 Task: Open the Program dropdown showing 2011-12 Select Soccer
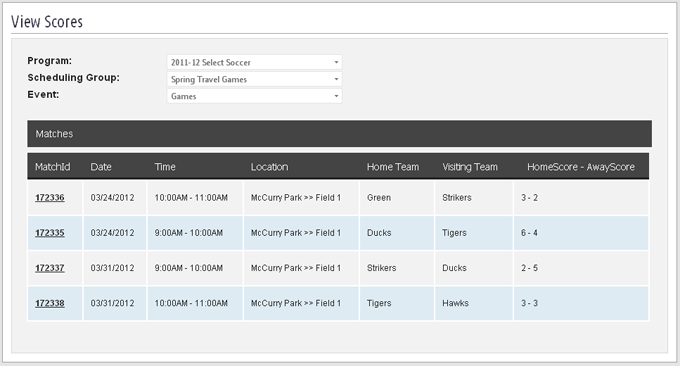coord(254,62)
